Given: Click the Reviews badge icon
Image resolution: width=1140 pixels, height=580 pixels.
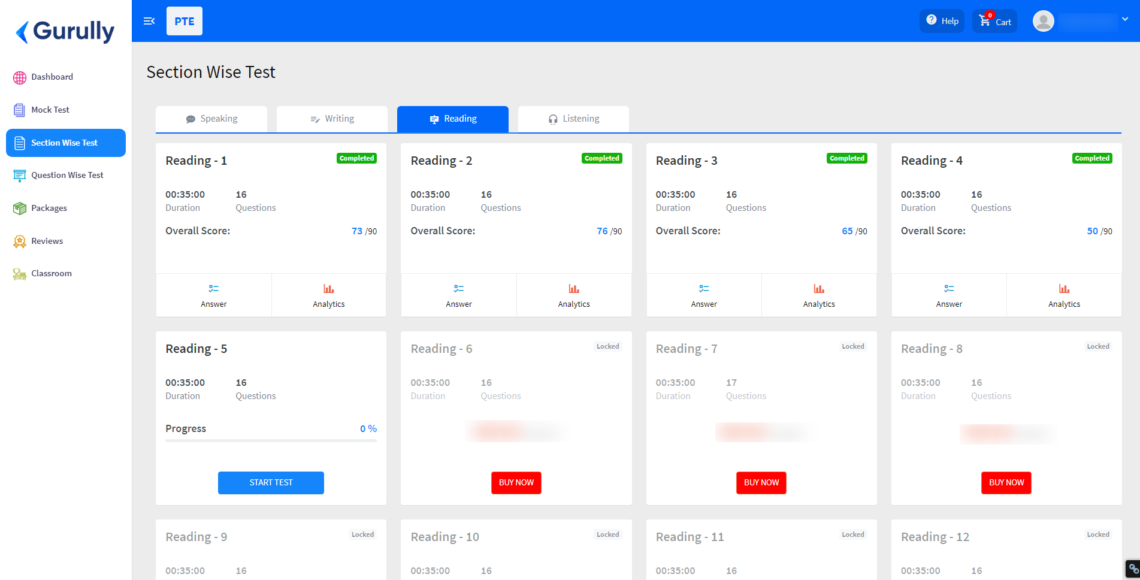Looking at the screenshot, I should pyautogui.click(x=20, y=241).
